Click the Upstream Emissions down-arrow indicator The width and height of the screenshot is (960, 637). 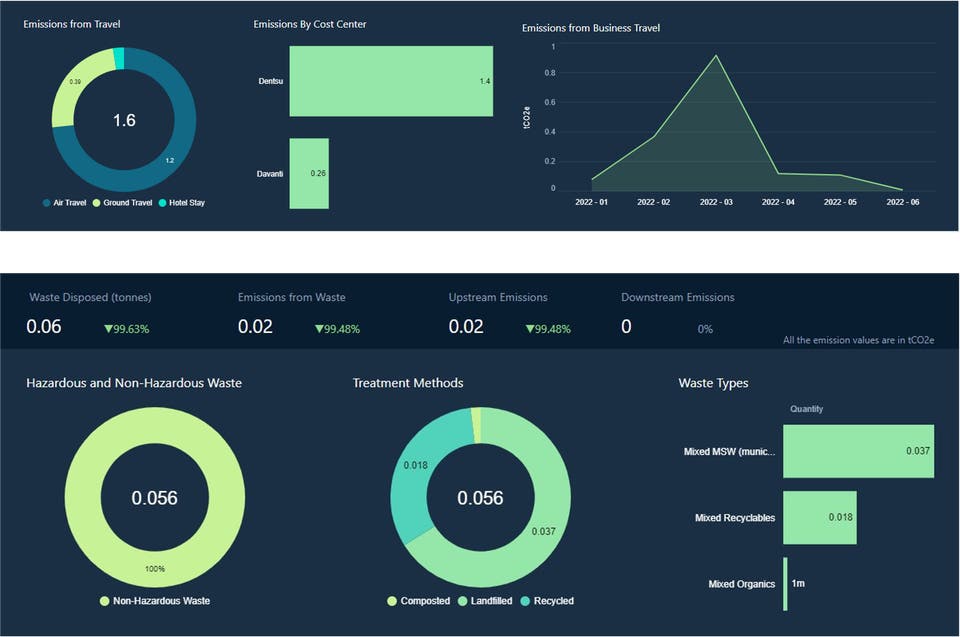pyautogui.click(x=547, y=328)
